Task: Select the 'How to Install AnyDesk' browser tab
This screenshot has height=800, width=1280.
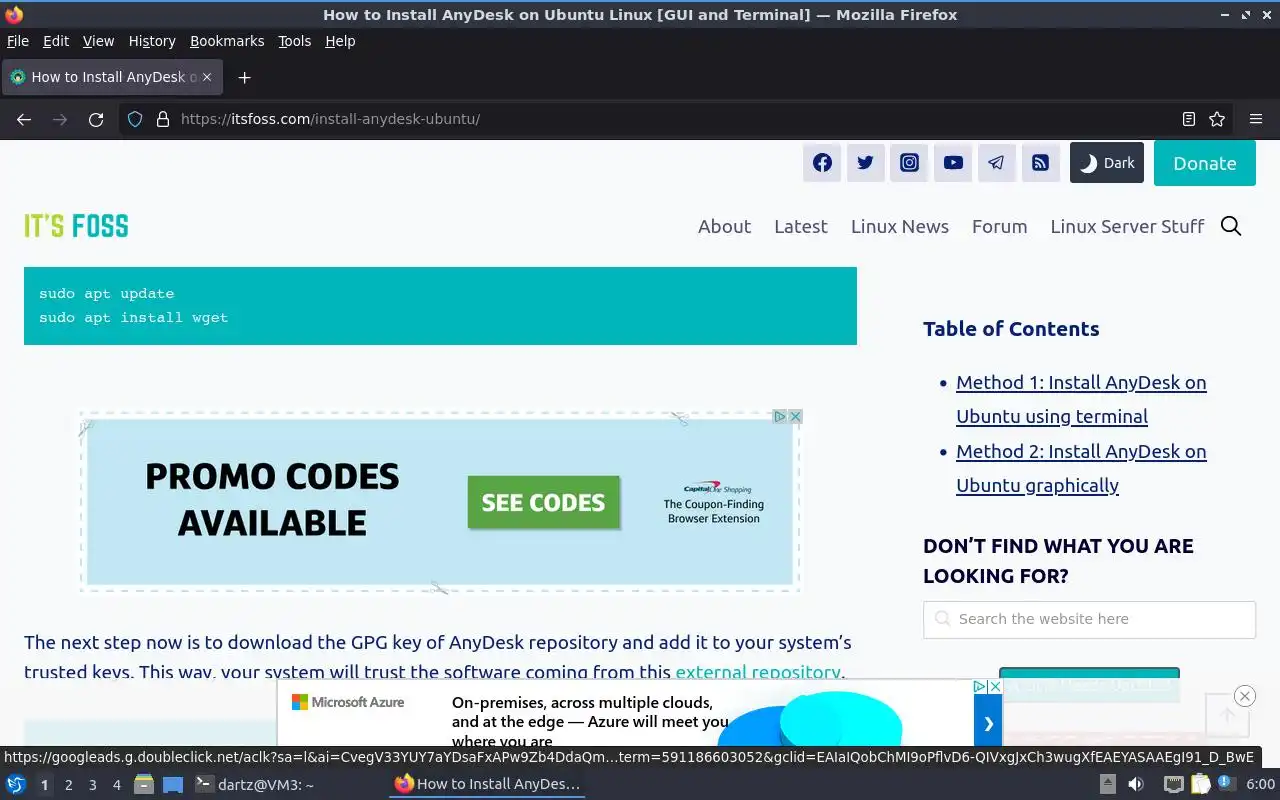Action: 112,77
